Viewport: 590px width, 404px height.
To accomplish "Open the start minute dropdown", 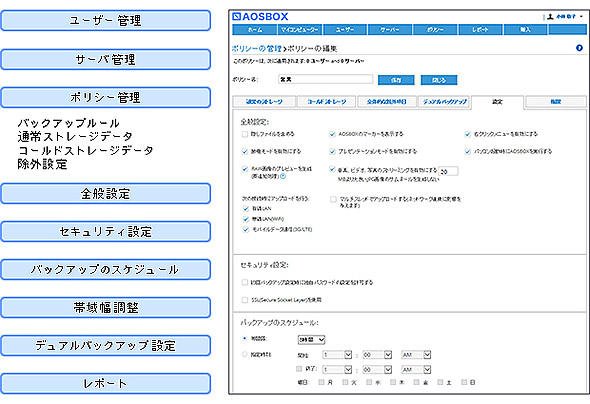I will pyautogui.click(x=377, y=355).
